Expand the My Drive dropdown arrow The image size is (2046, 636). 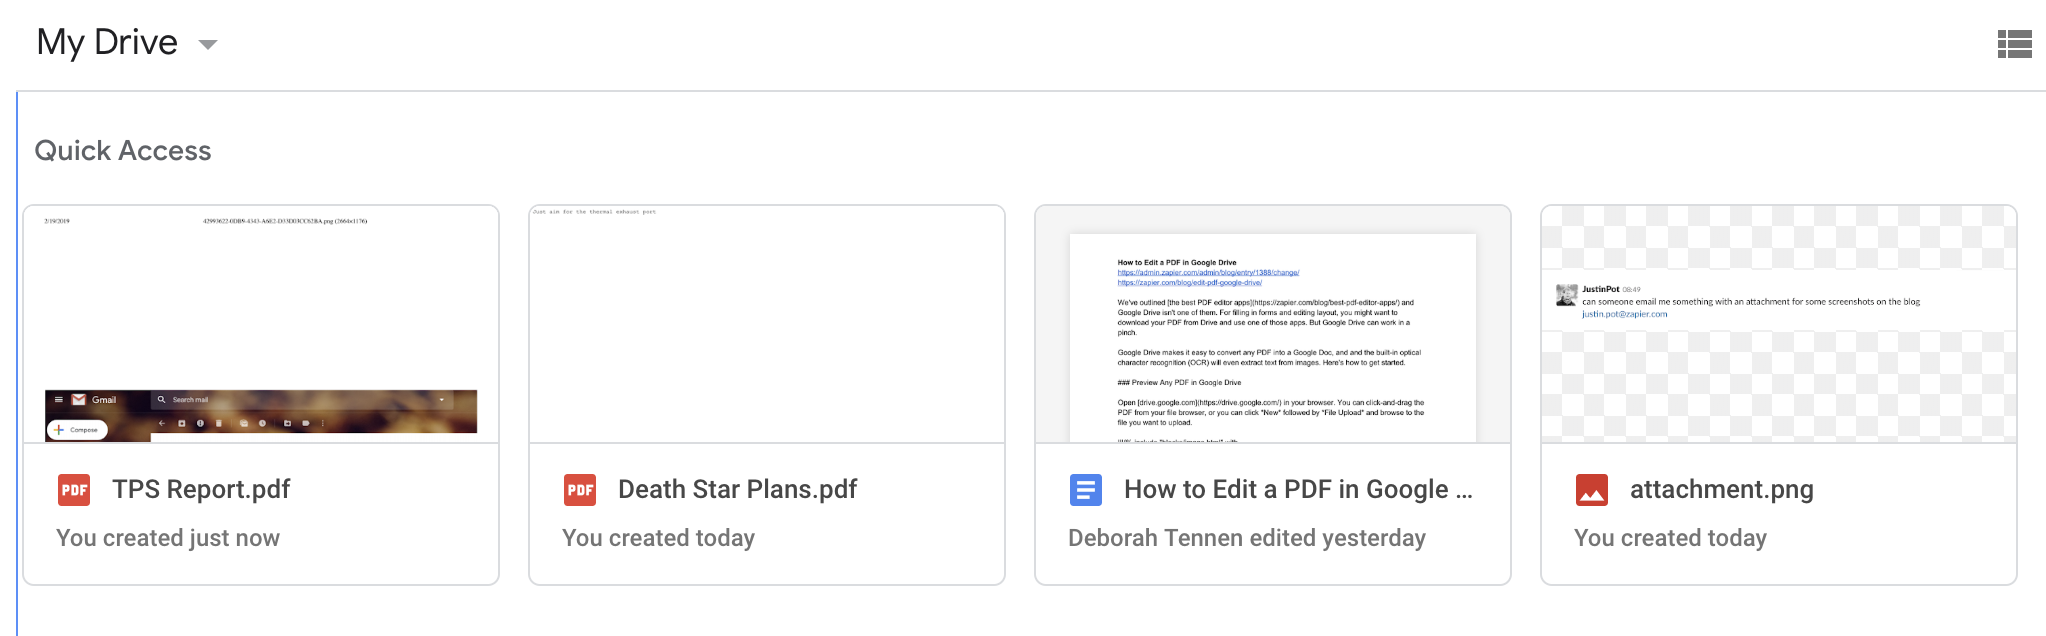pos(208,44)
